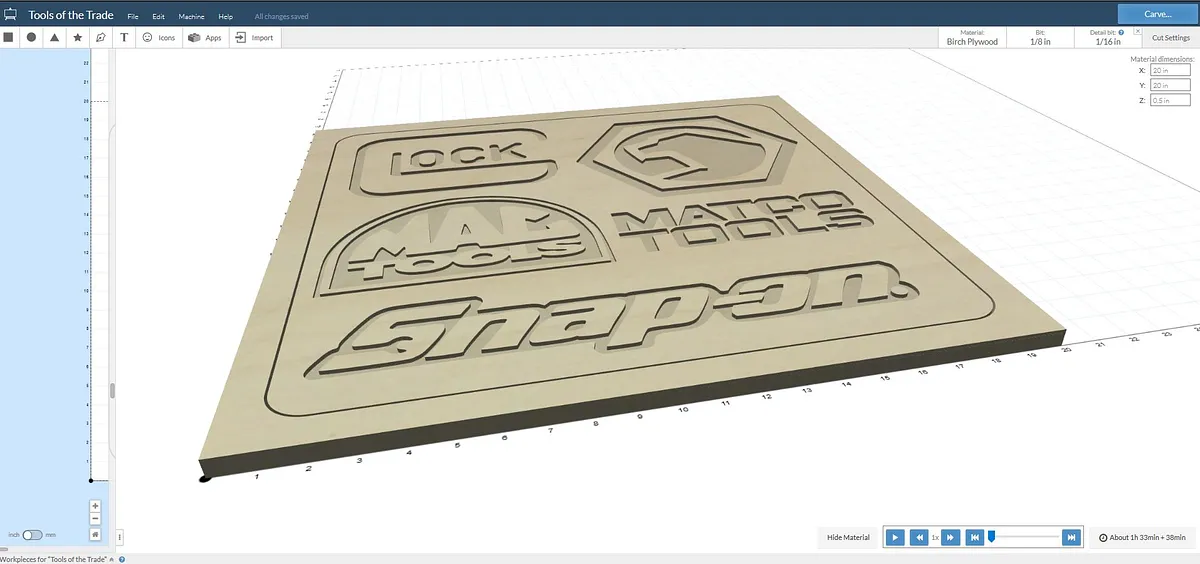This screenshot has height=564, width=1200.
Task: Toggle units between inch and mm
Action: (x=33, y=535)
